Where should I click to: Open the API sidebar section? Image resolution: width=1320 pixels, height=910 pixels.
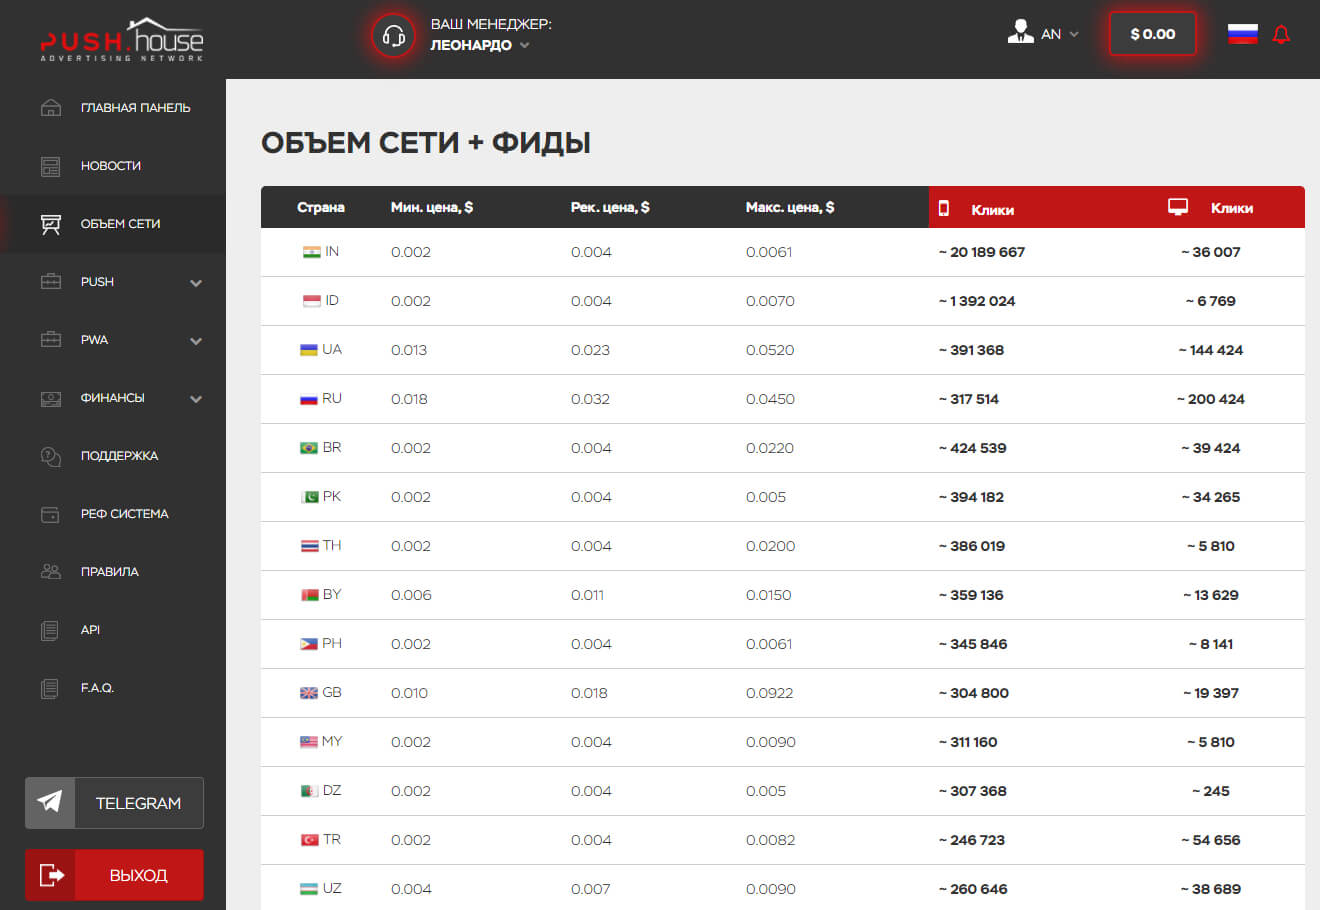[90, 630]
